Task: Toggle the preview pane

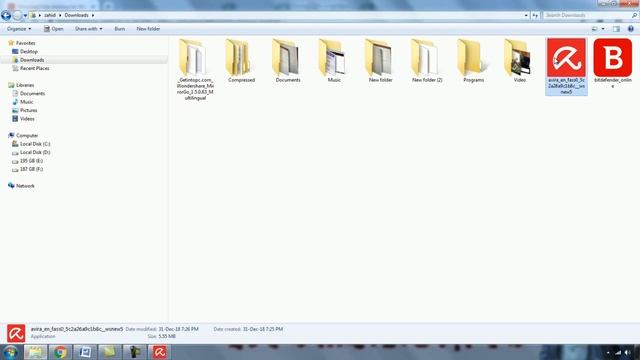Action: tap(616, 29)
